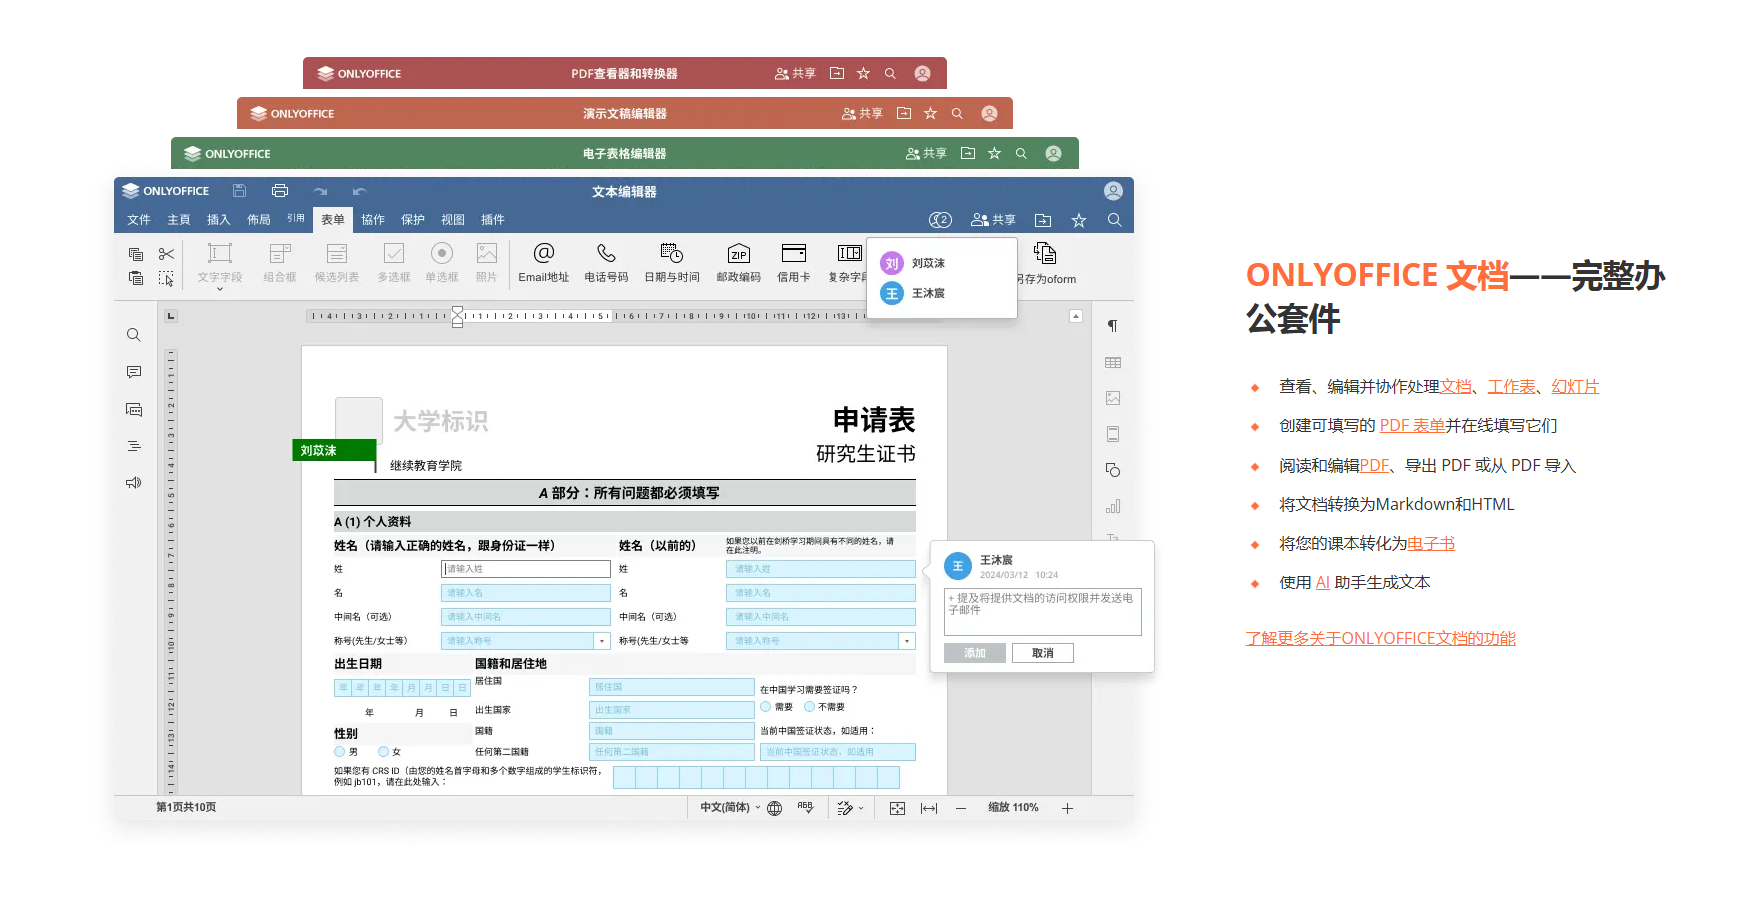Open the track changes dropdown in the status bar

click(x=850, y=808)
